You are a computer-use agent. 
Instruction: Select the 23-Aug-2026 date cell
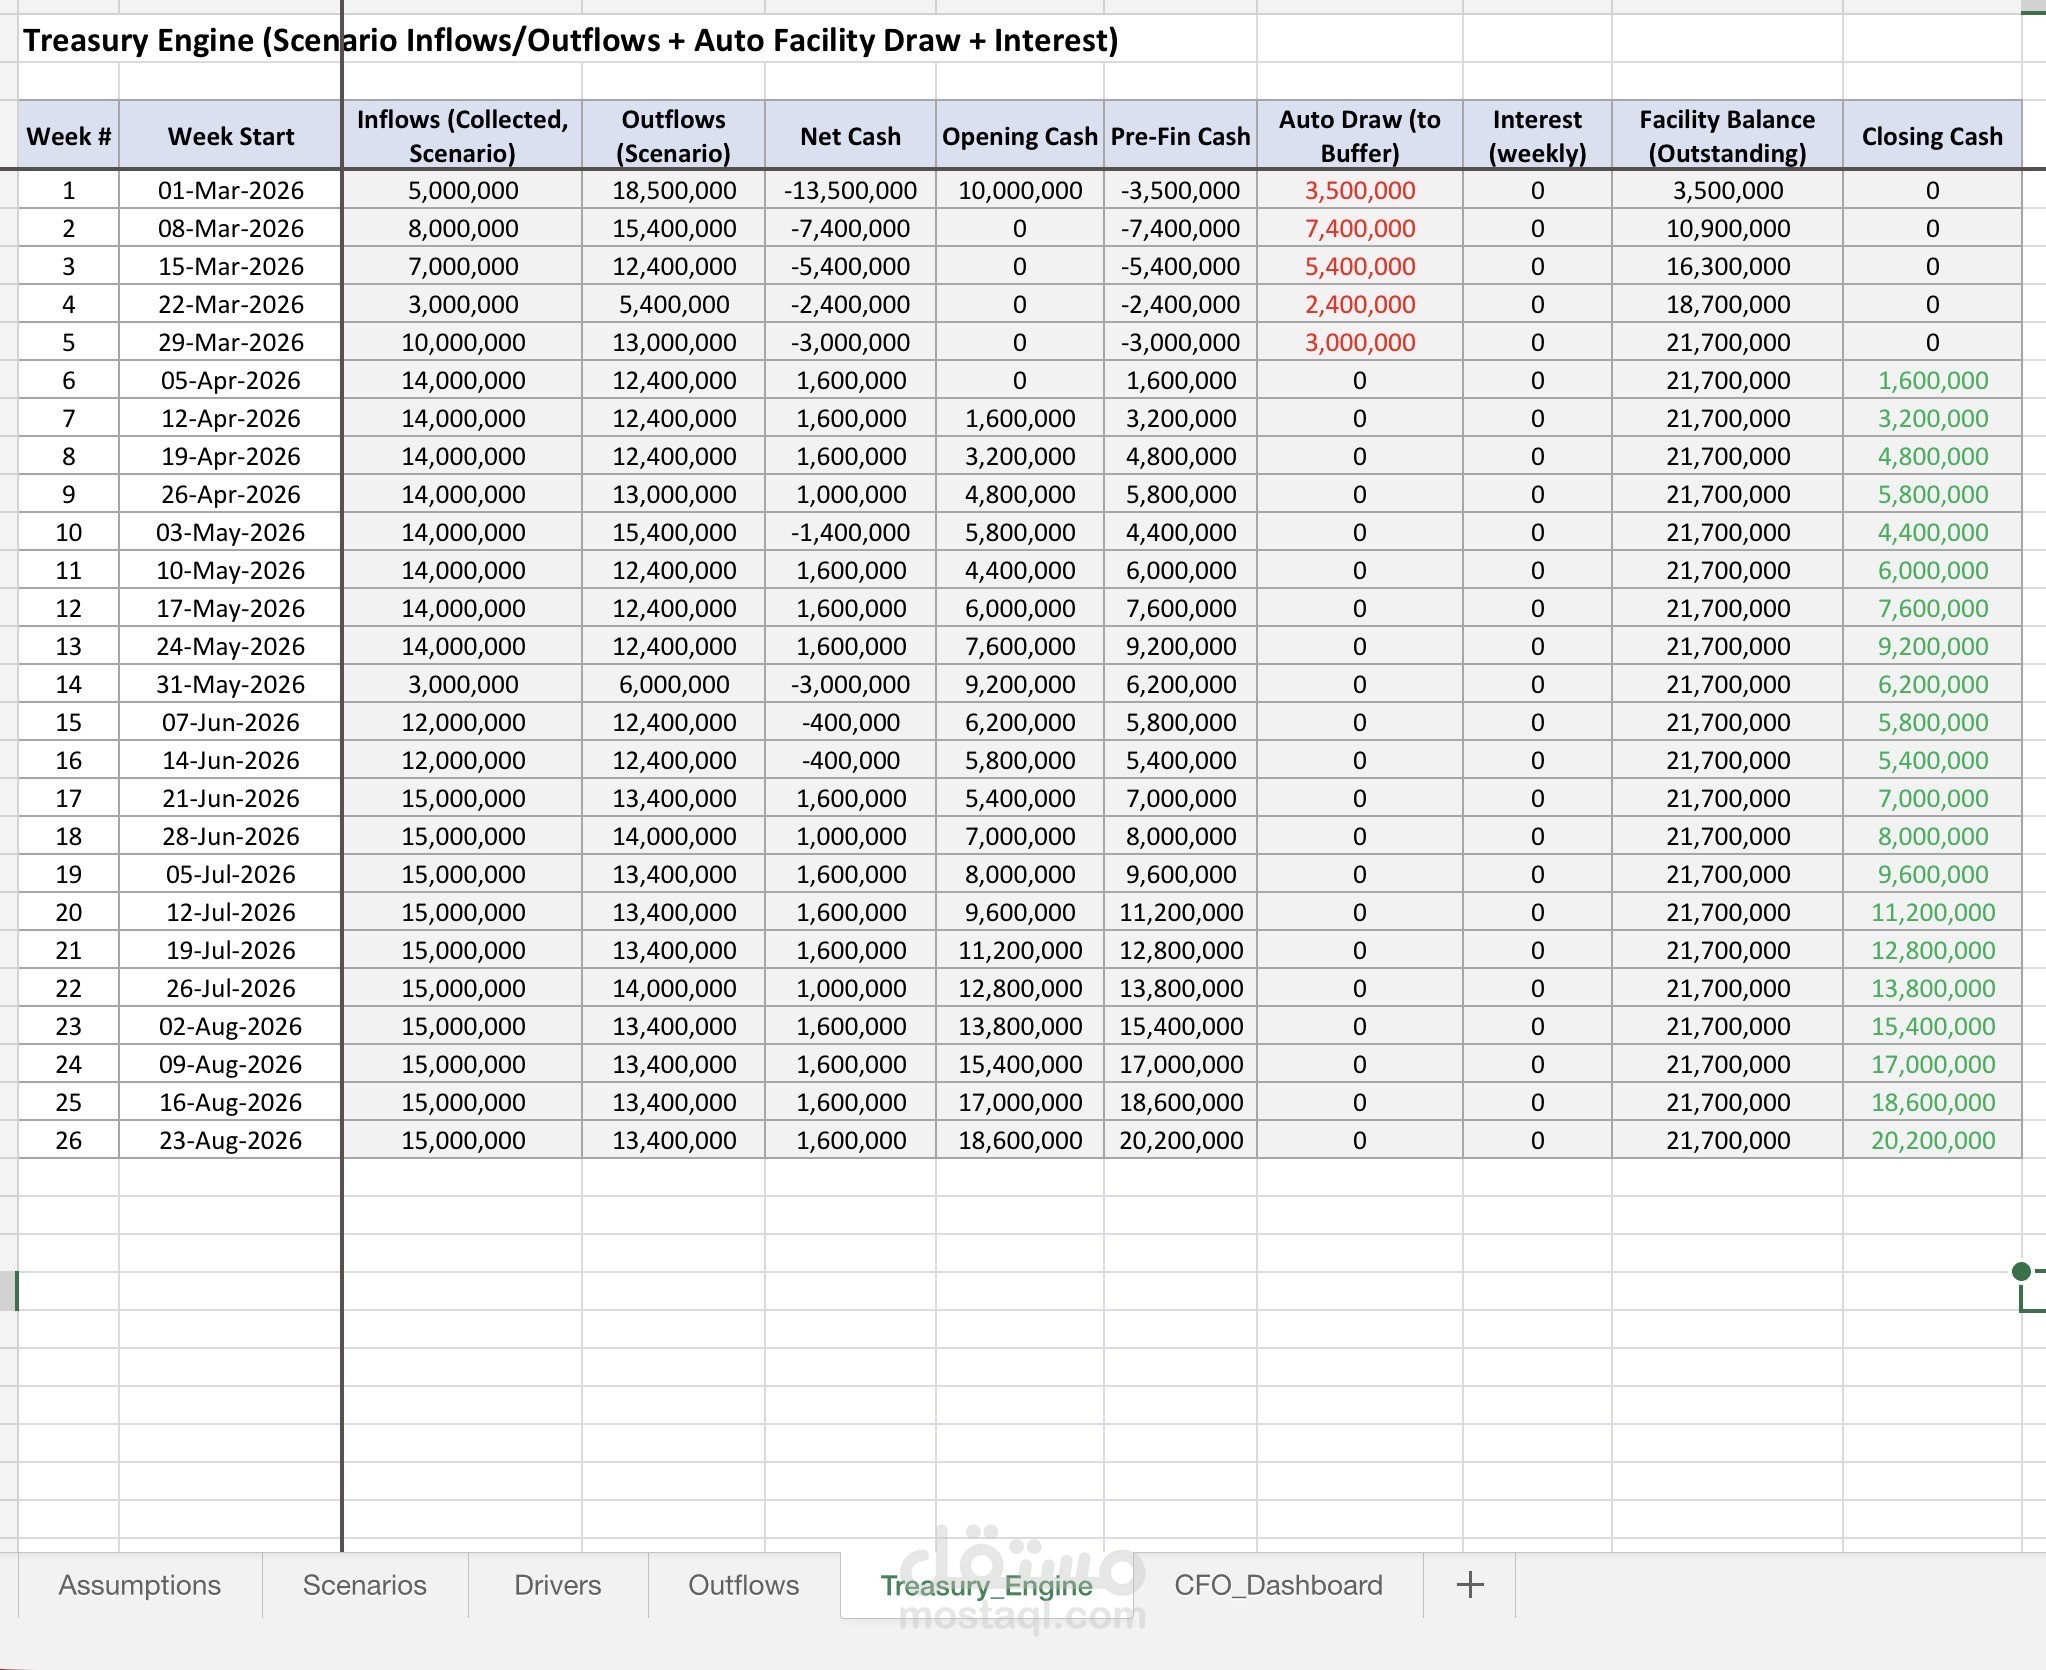(x=230, y=1140)
